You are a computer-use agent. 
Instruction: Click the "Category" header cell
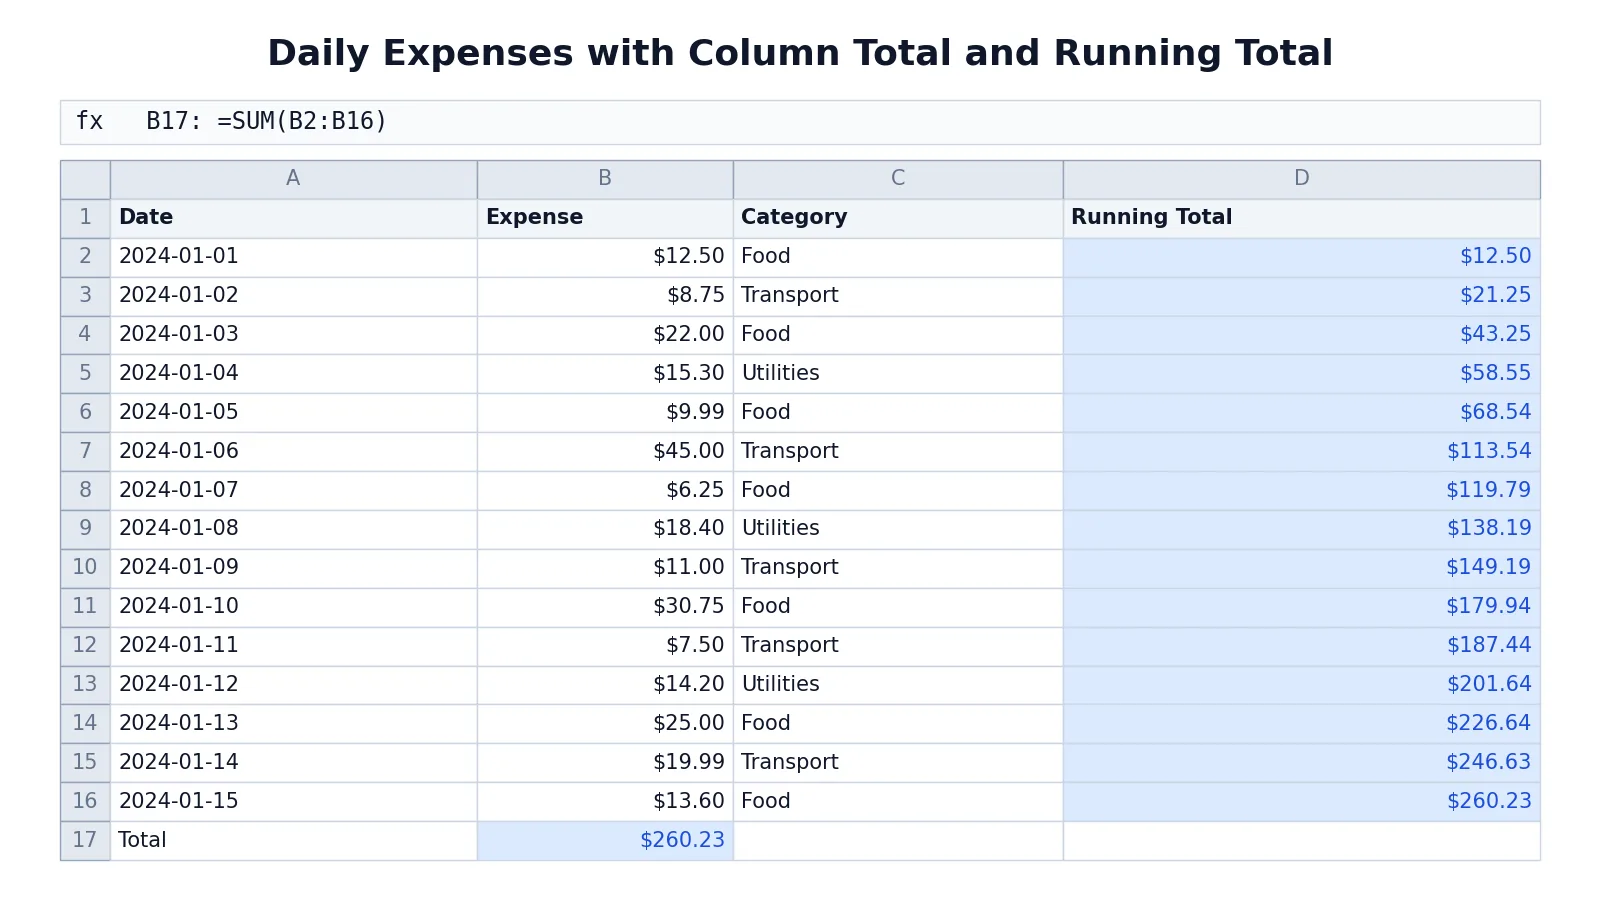[x=898, y=218]
